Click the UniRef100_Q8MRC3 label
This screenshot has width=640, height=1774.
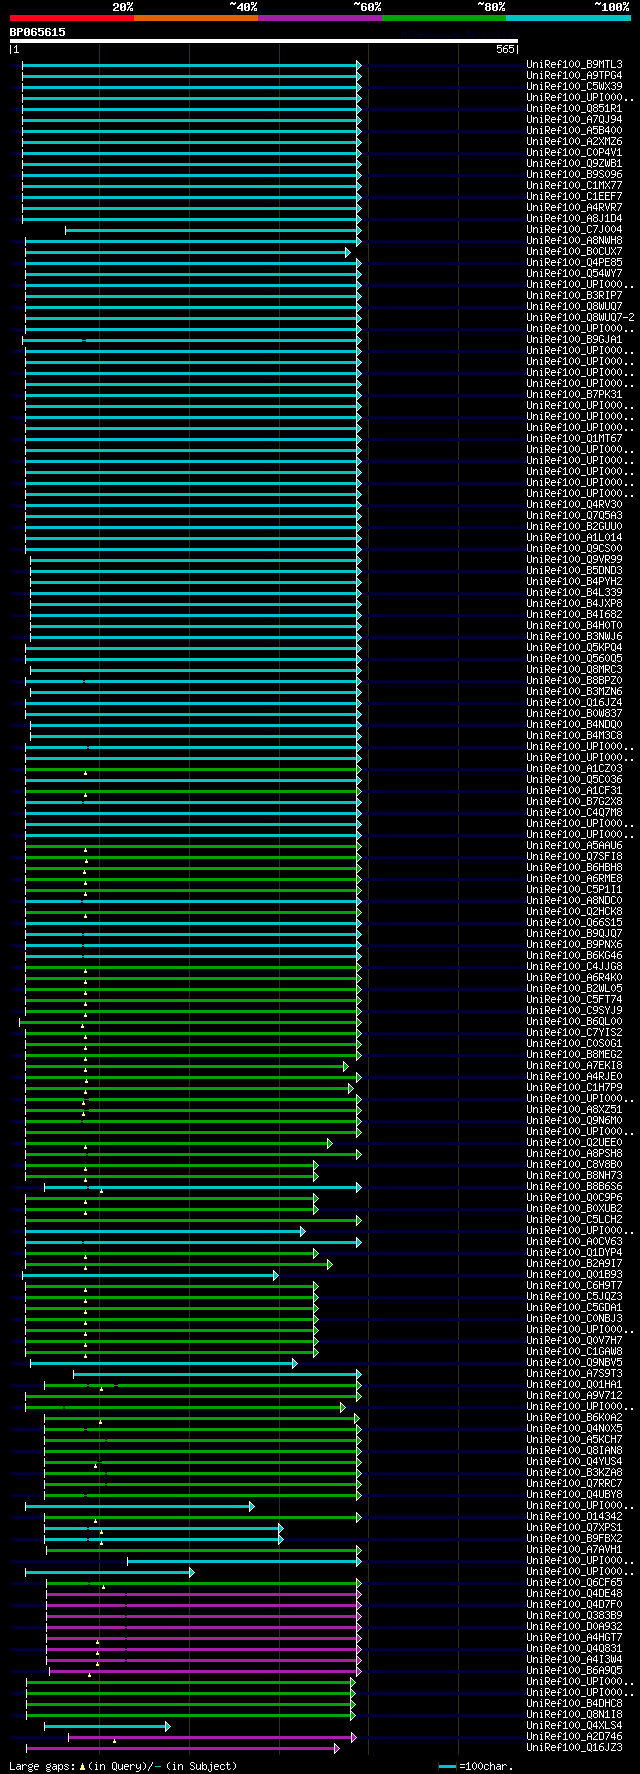pyautogui.click(x=574, y=670)
